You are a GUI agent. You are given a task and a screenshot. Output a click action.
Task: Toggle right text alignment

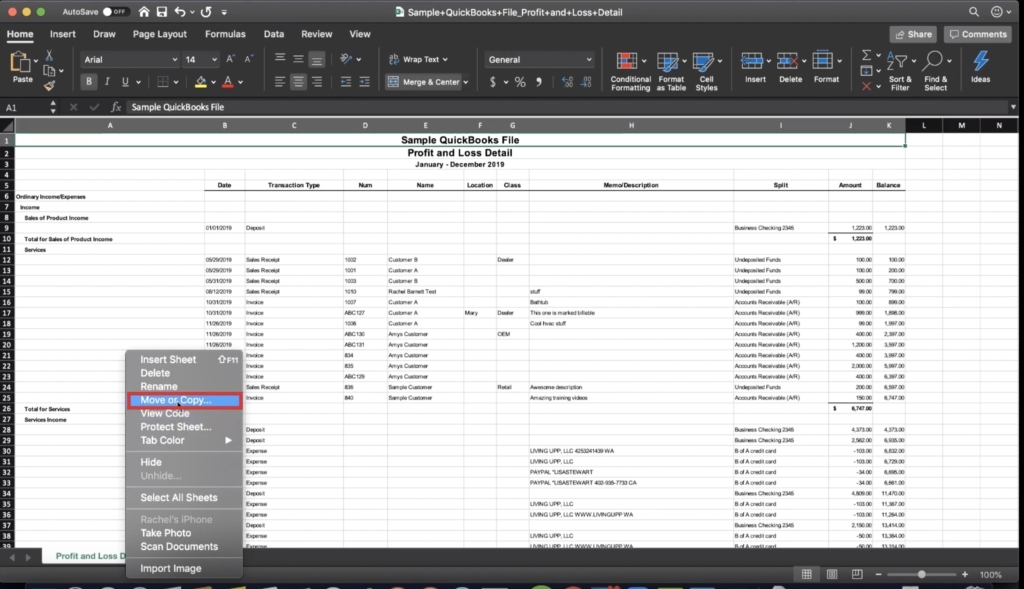tap(317, 82)
